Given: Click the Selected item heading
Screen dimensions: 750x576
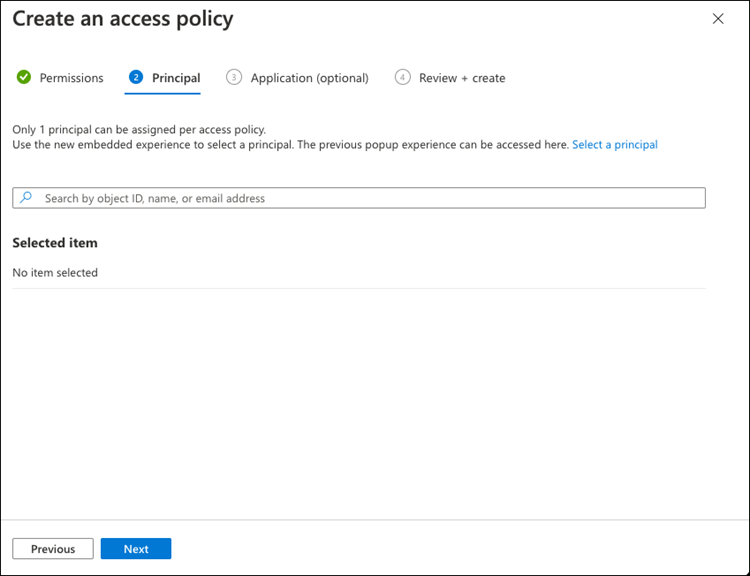Looking at the screenshot, I should (x=55, y=243).
